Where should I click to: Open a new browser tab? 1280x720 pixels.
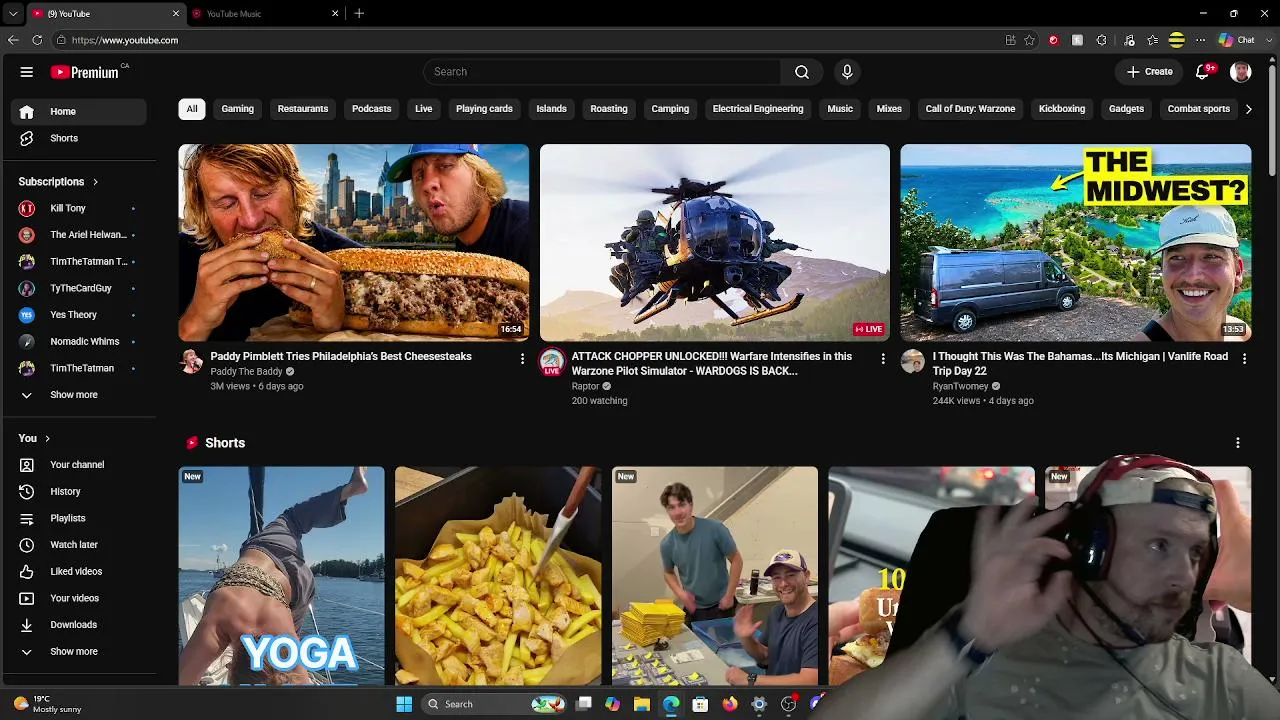pyautogui.click(x=359, y=14)
